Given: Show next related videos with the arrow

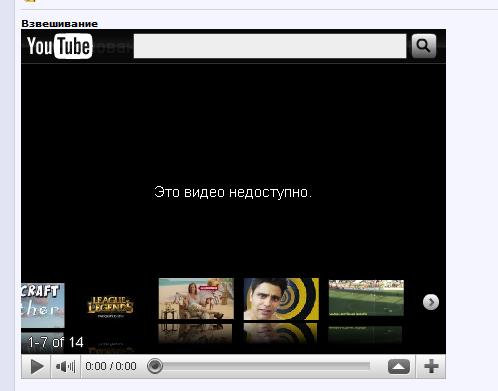Looking at the screenshot, I should coord(431,302).
